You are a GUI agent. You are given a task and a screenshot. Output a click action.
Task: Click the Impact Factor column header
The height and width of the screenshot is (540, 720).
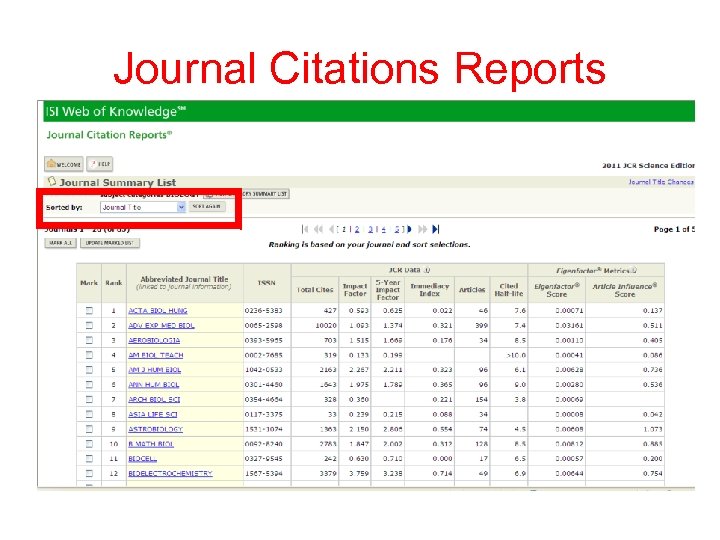[355, 290]
